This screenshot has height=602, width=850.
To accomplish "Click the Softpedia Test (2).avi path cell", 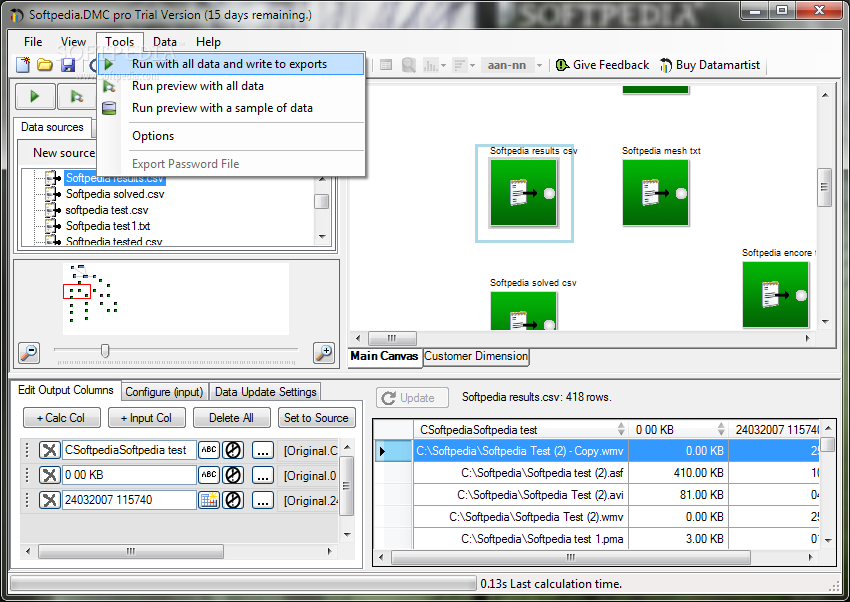I will click(521, 495).
